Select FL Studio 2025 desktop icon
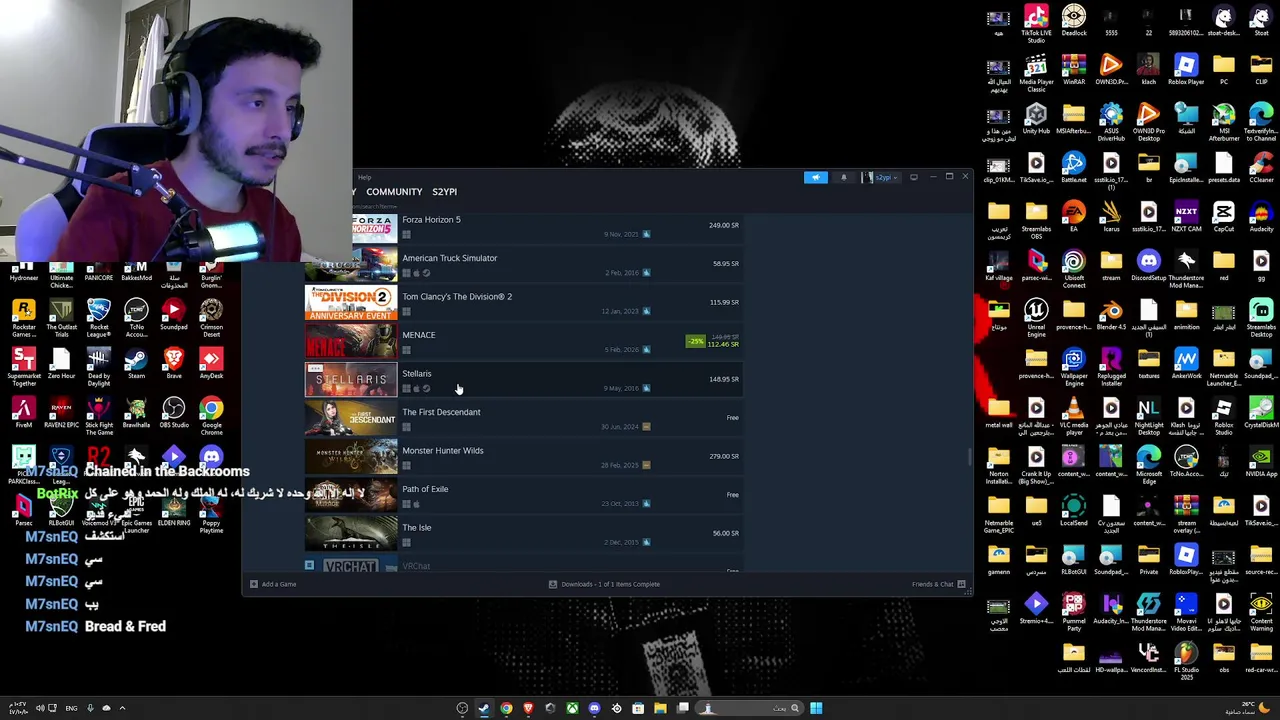Viewport: 1280px width, 720px height. click(1186, 663)
